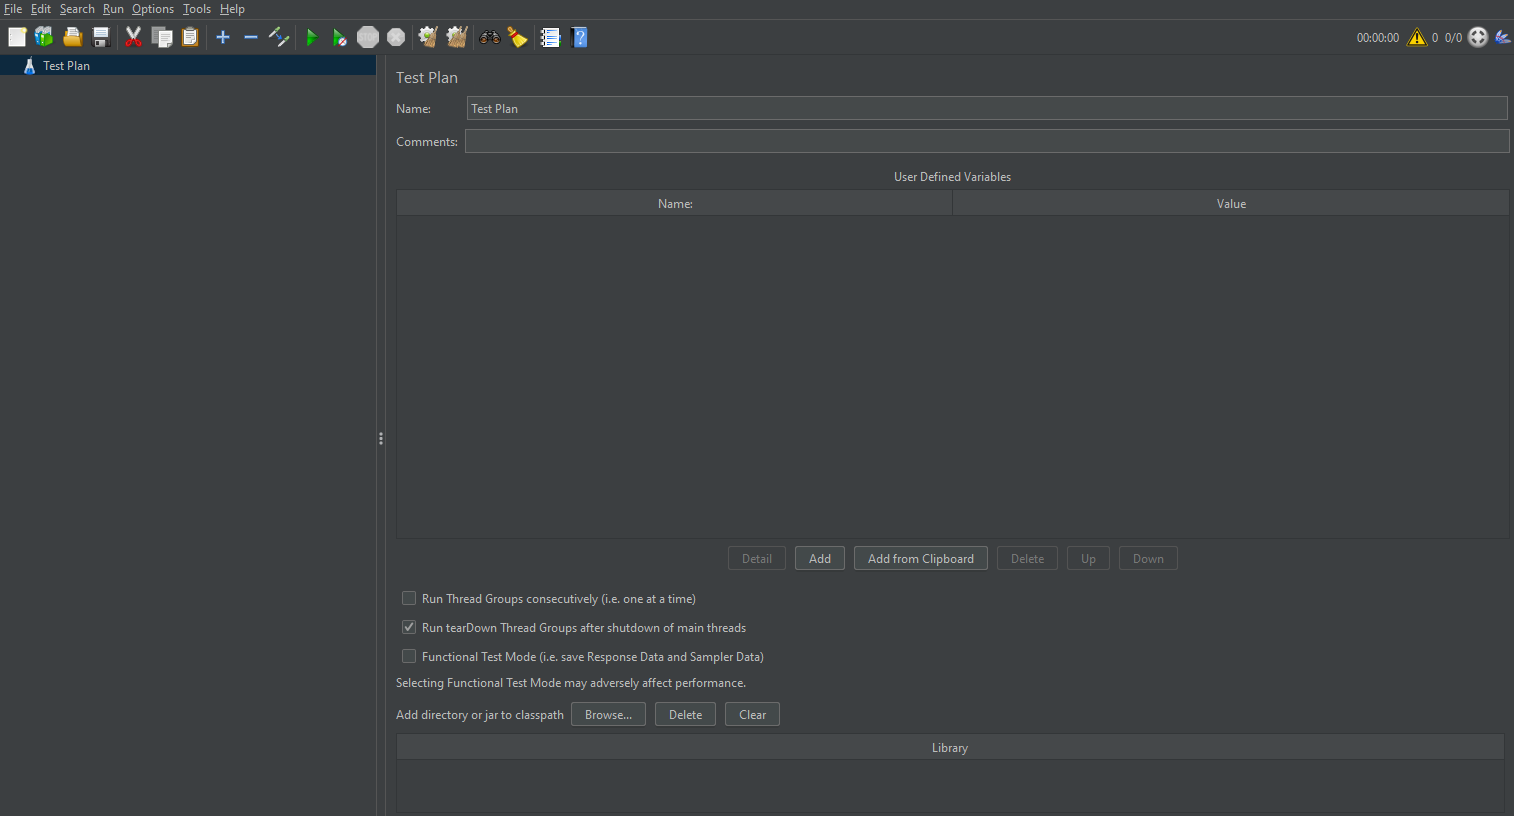The image size is (1514, 816).
Task: Click the Library column header
Action: point(950,747)
